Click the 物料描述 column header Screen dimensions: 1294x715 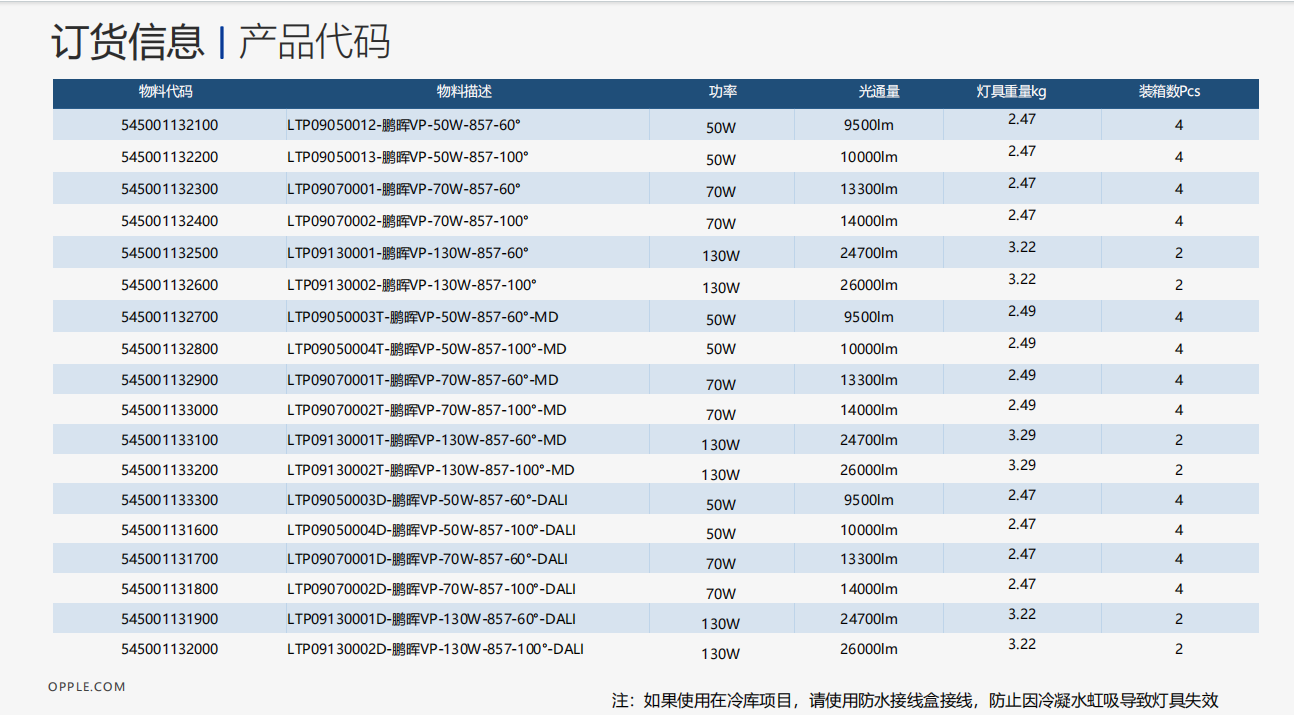pyautogui.click(x=464, y=92)
